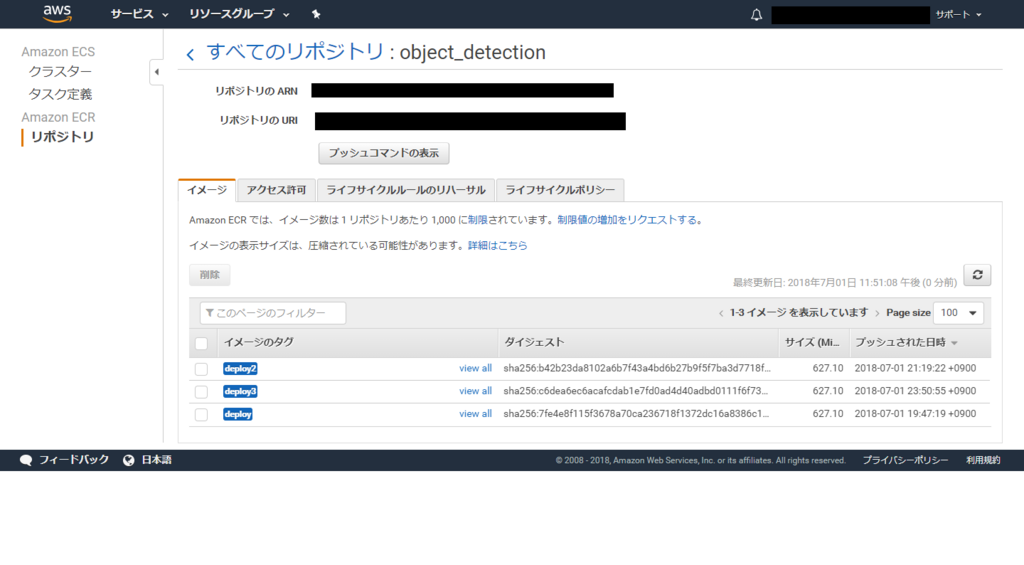Select リポジトリ in the sidebar

(62, 137)
